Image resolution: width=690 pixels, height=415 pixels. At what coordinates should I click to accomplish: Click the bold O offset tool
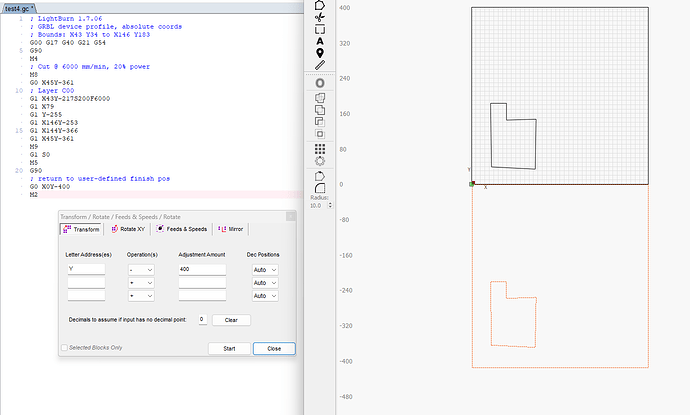coord(320,83)
